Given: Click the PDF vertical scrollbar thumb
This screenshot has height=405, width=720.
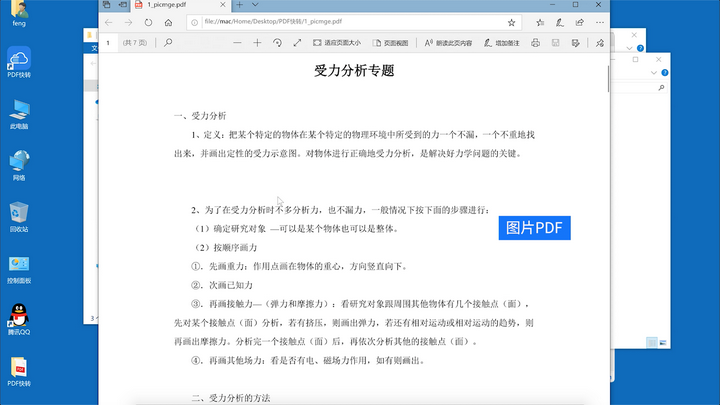Looking at the screenshot, I should (608, 79).
